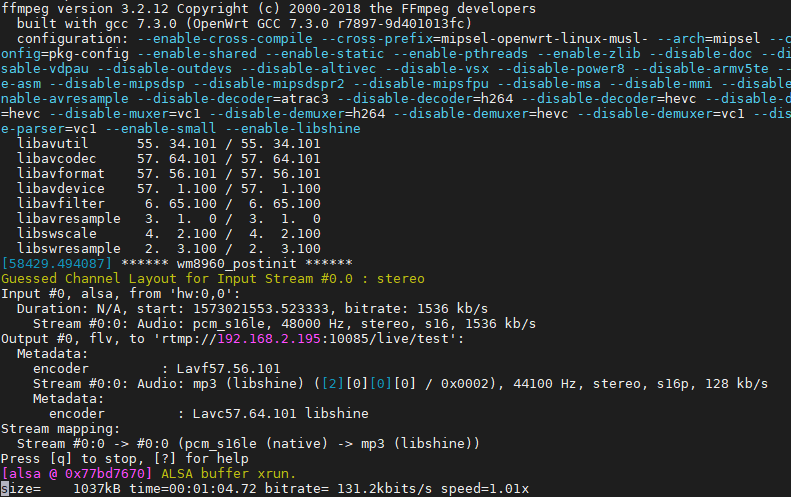Click the '--disable-power8' flag
791x497 pixels.
(561, 68)
